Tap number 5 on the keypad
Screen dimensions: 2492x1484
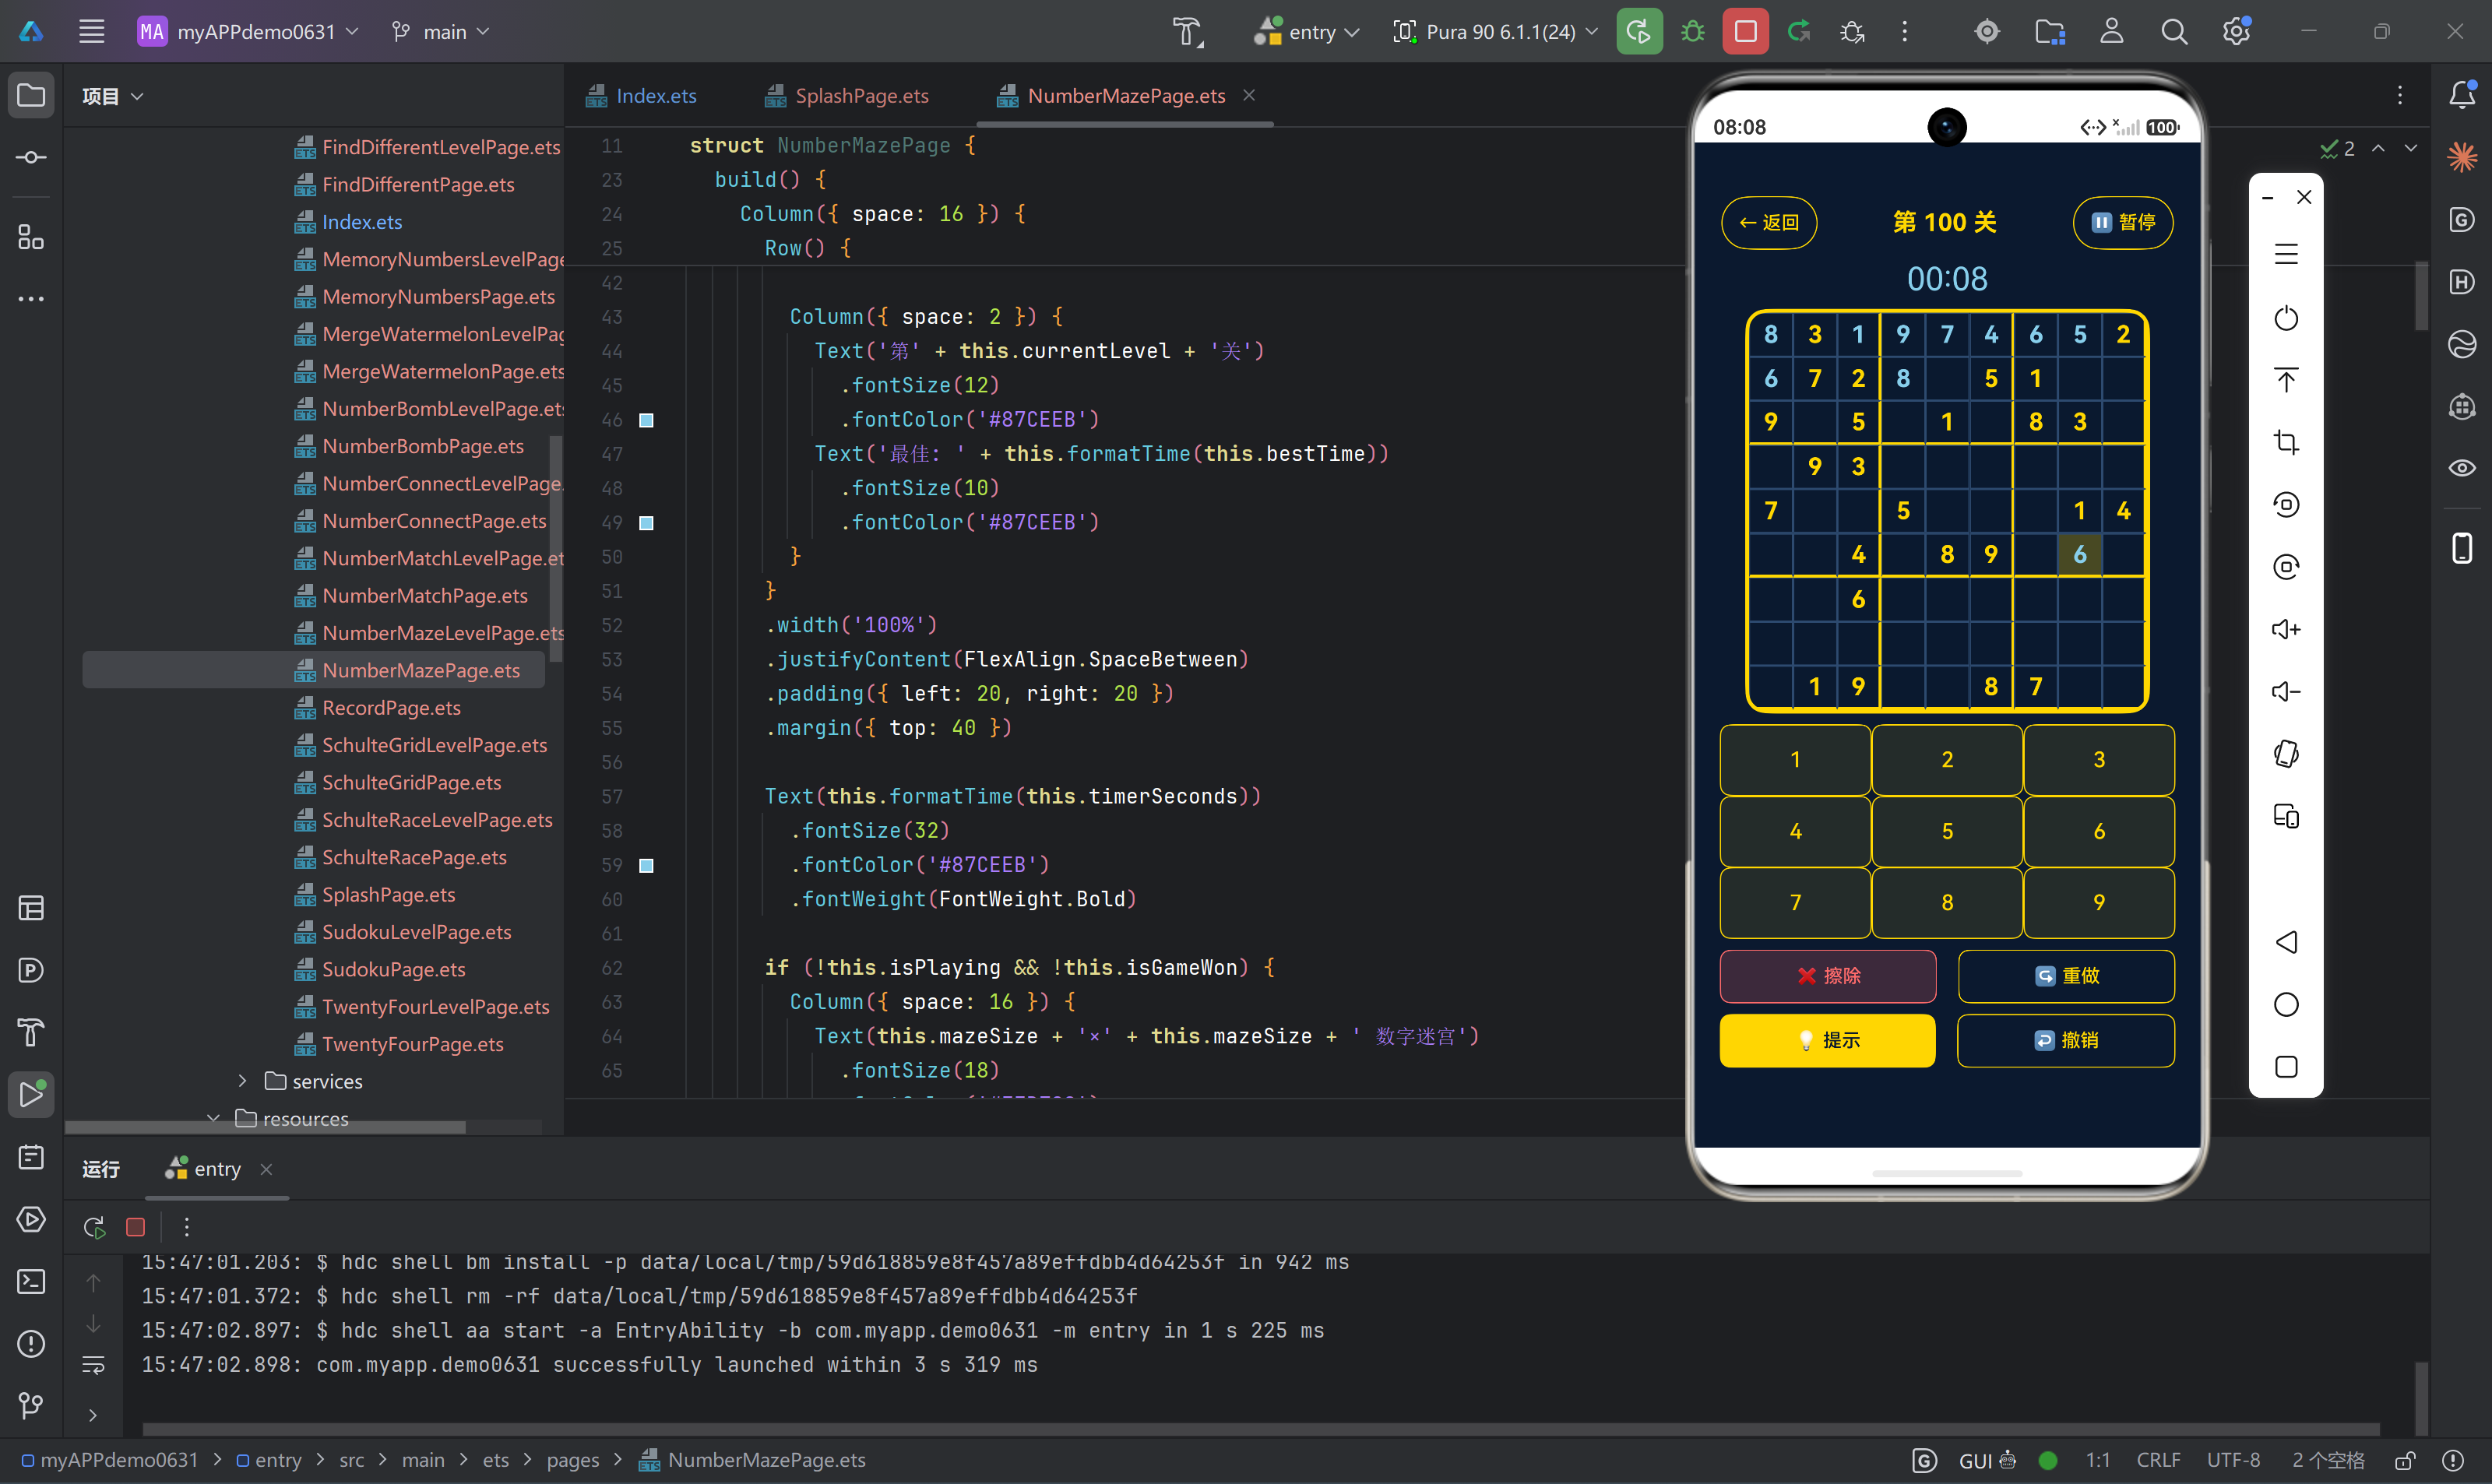click(1947, 831)
